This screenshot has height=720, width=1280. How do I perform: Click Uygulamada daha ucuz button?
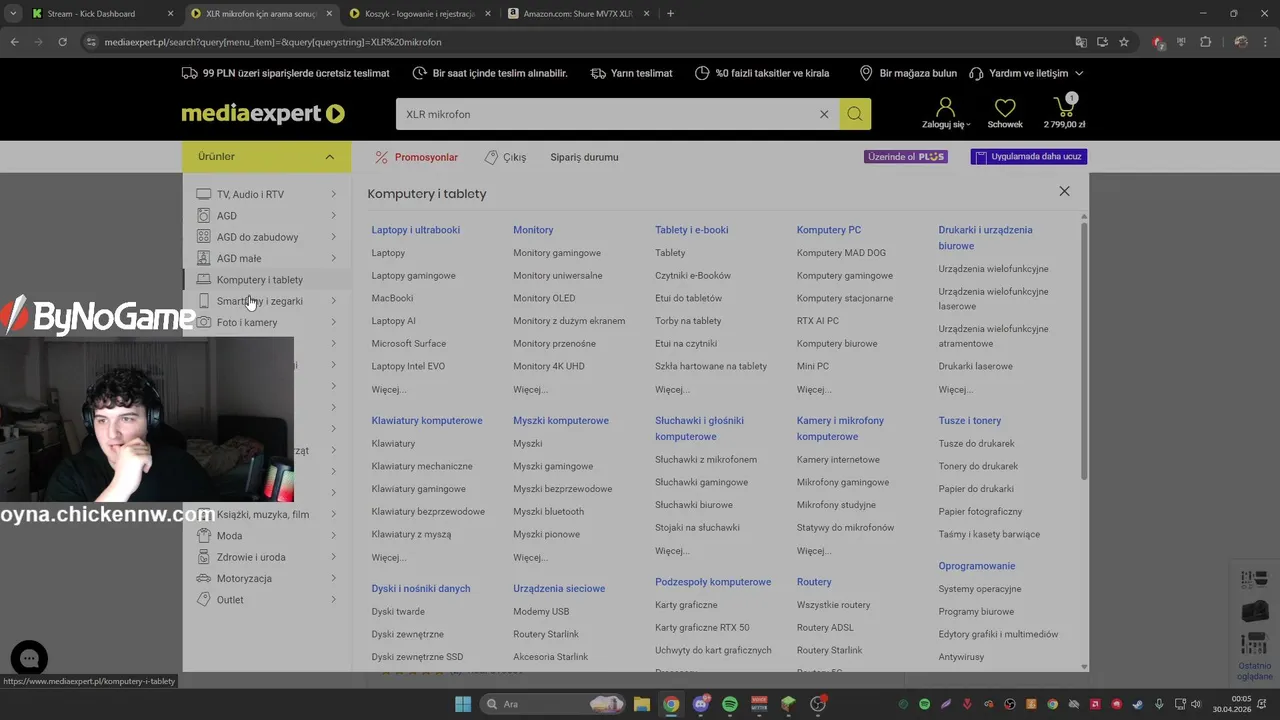coord(1029,157)
